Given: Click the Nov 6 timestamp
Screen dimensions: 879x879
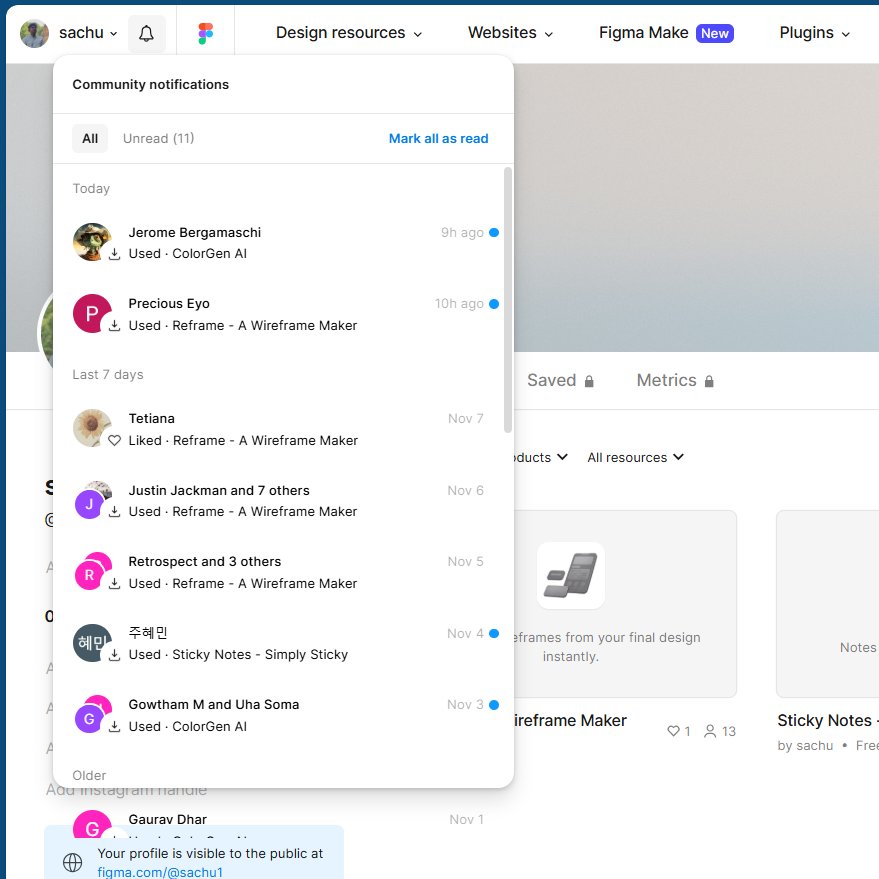Looking at the screenshot, I should [x=465, y=491].
